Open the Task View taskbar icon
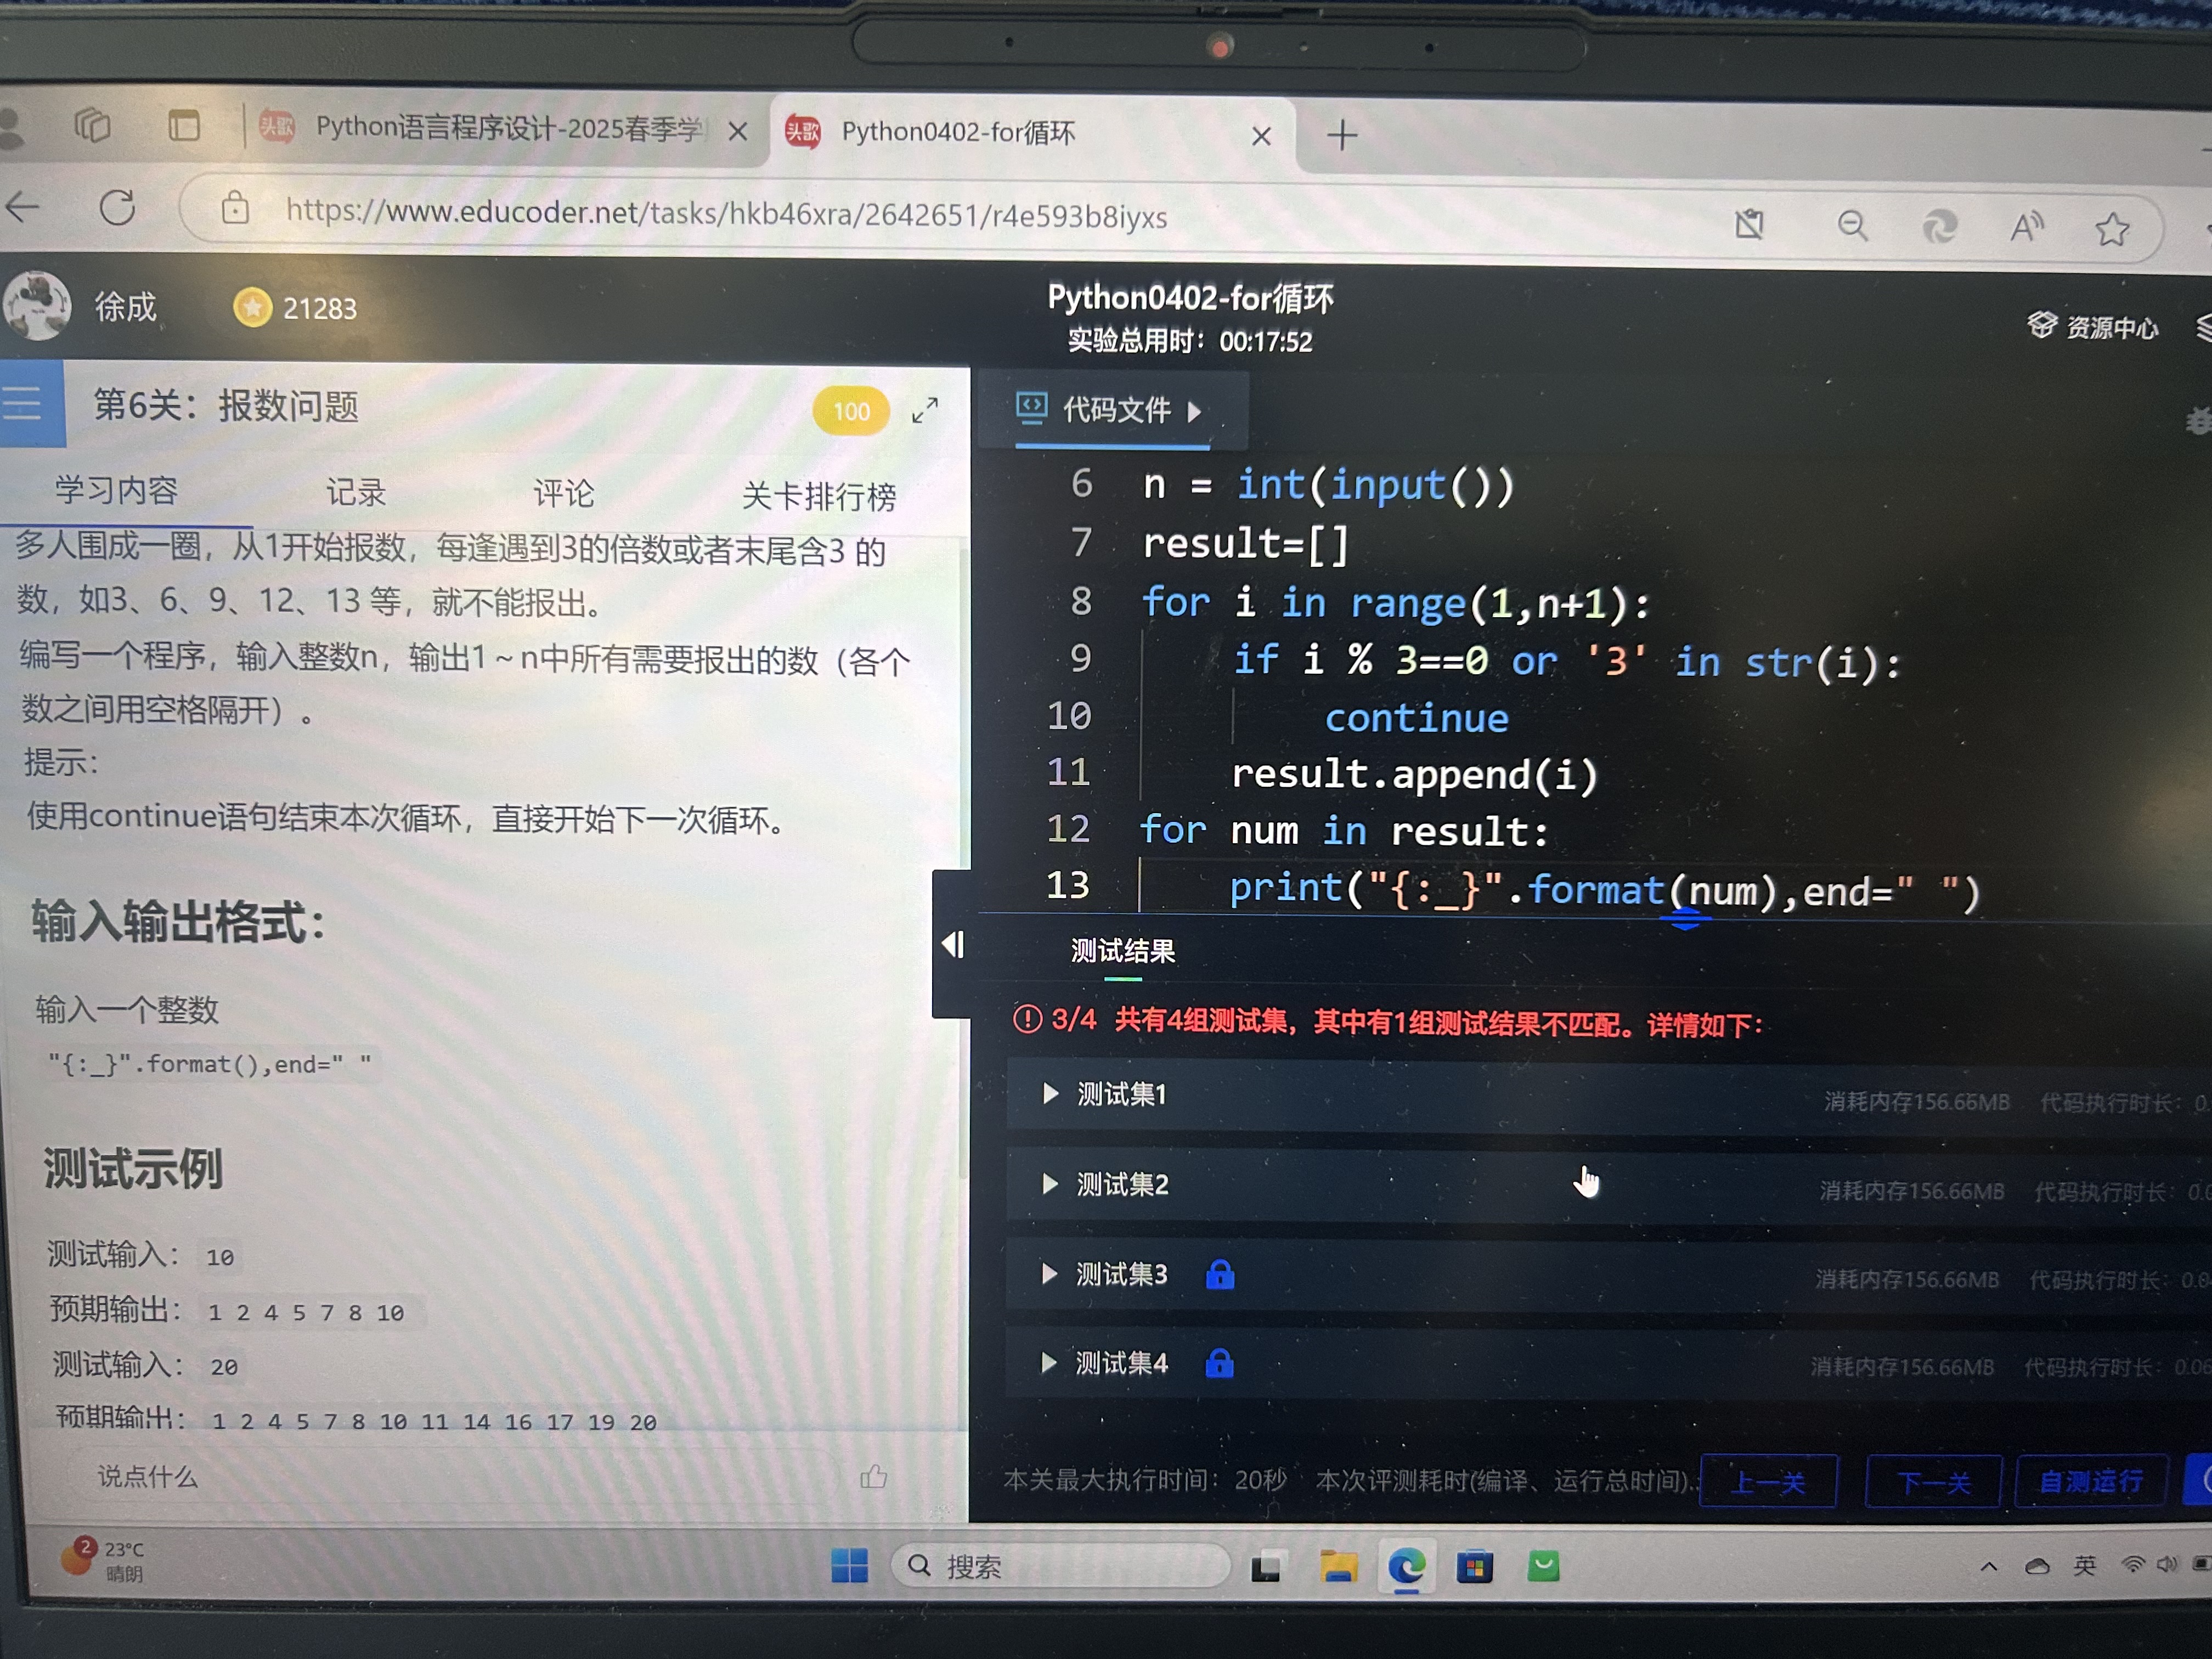Image resolution: width=2212 pixels, height=1659 pixels. point(1266,1567)
